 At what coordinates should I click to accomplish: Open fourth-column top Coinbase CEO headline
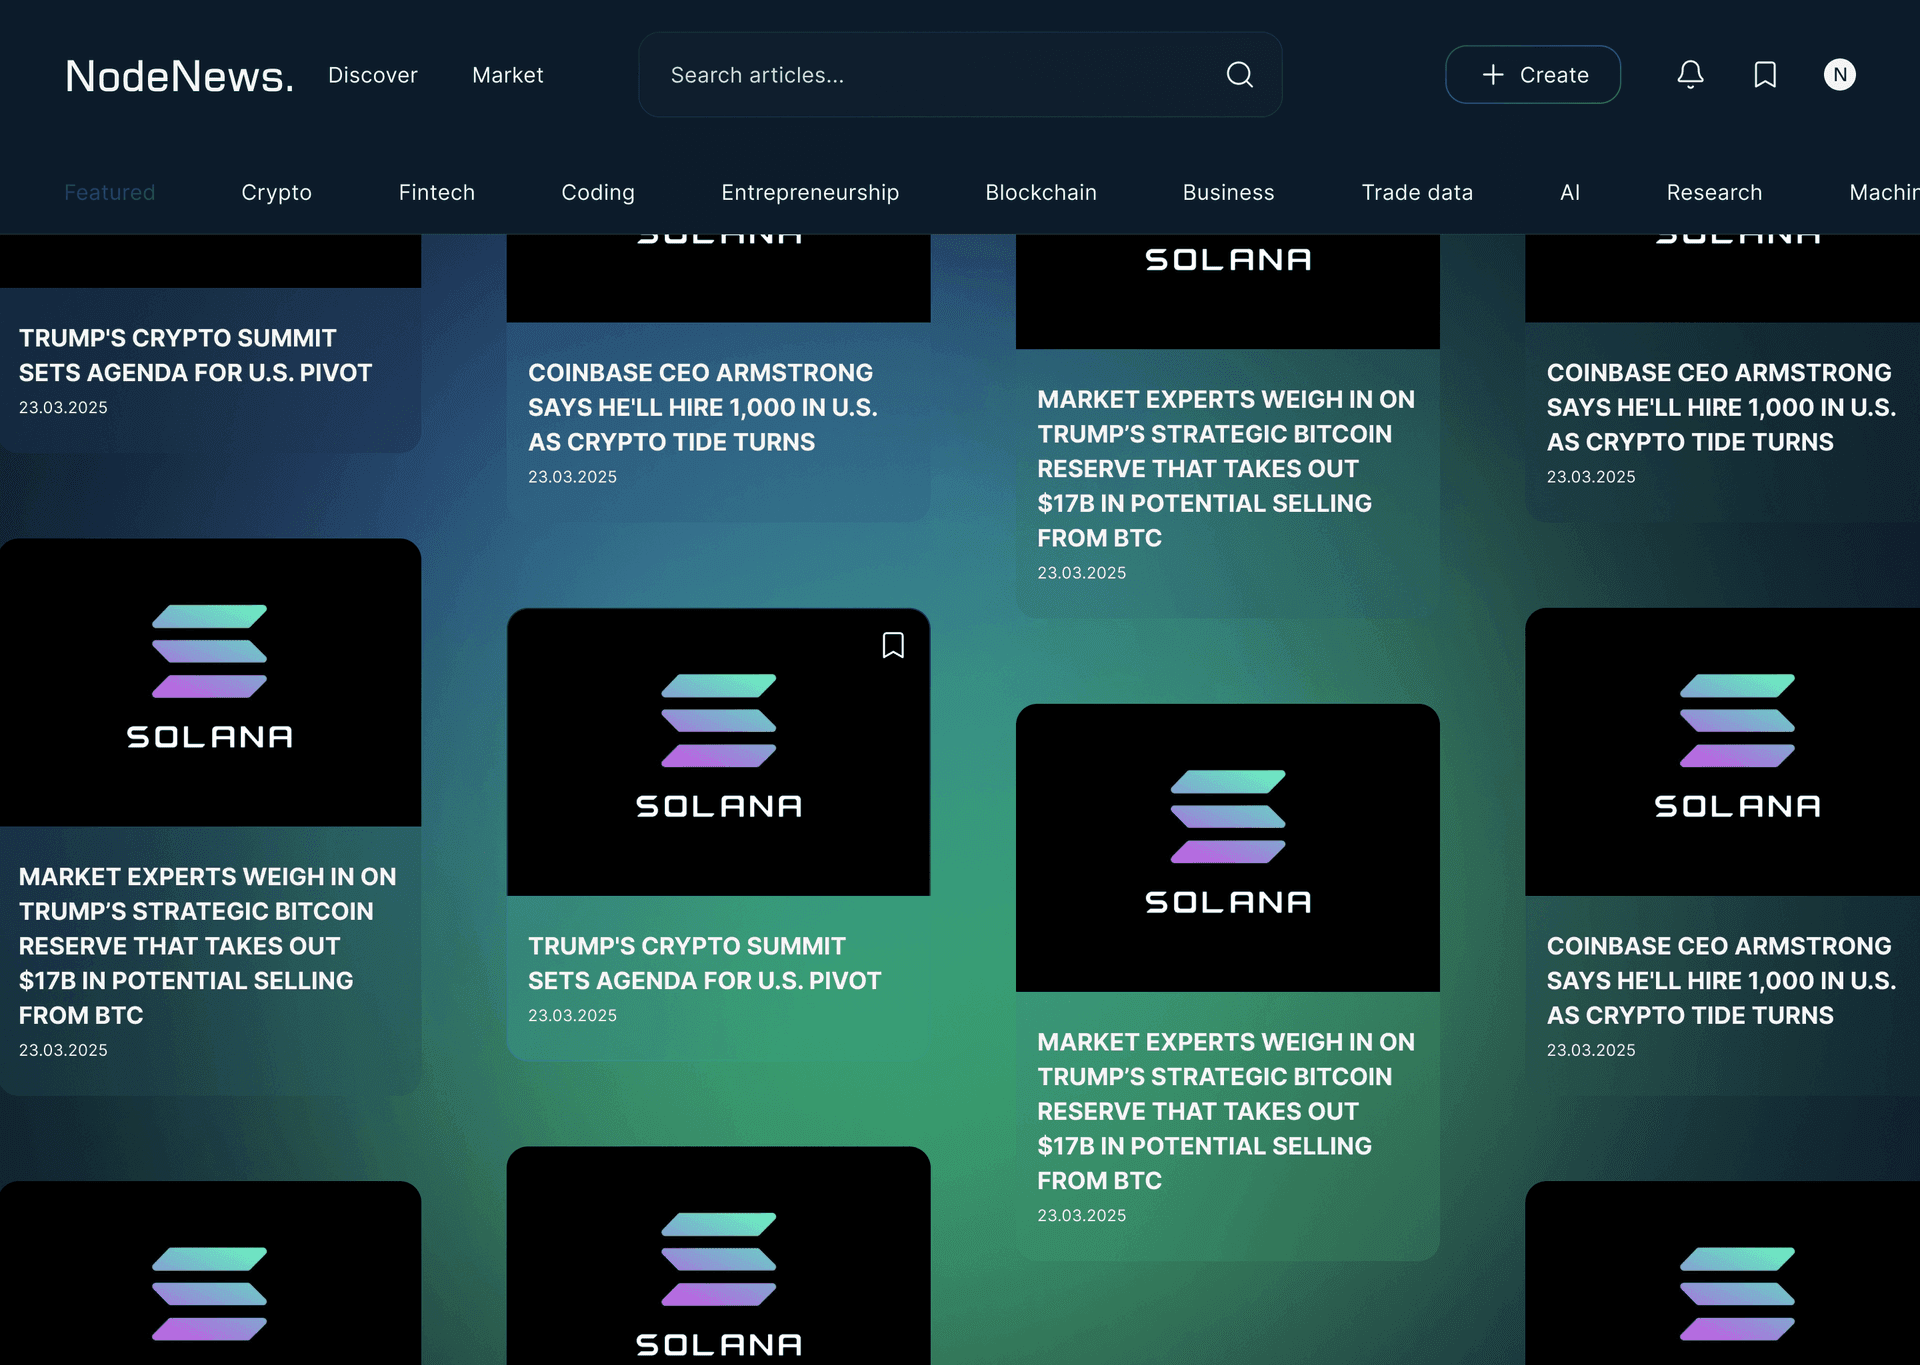click(1721, 407)
